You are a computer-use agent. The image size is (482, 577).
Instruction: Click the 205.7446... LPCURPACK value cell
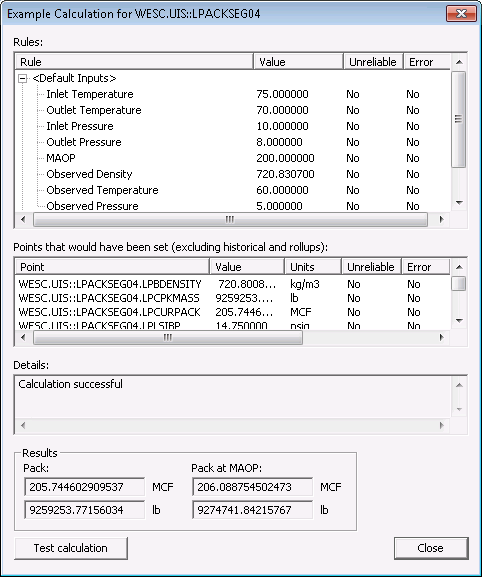point(244,312)
